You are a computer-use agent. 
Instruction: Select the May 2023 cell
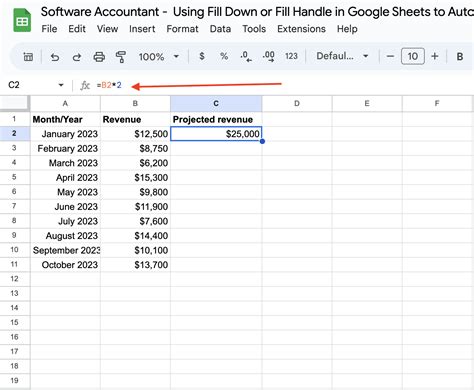(x=65, y=192)
